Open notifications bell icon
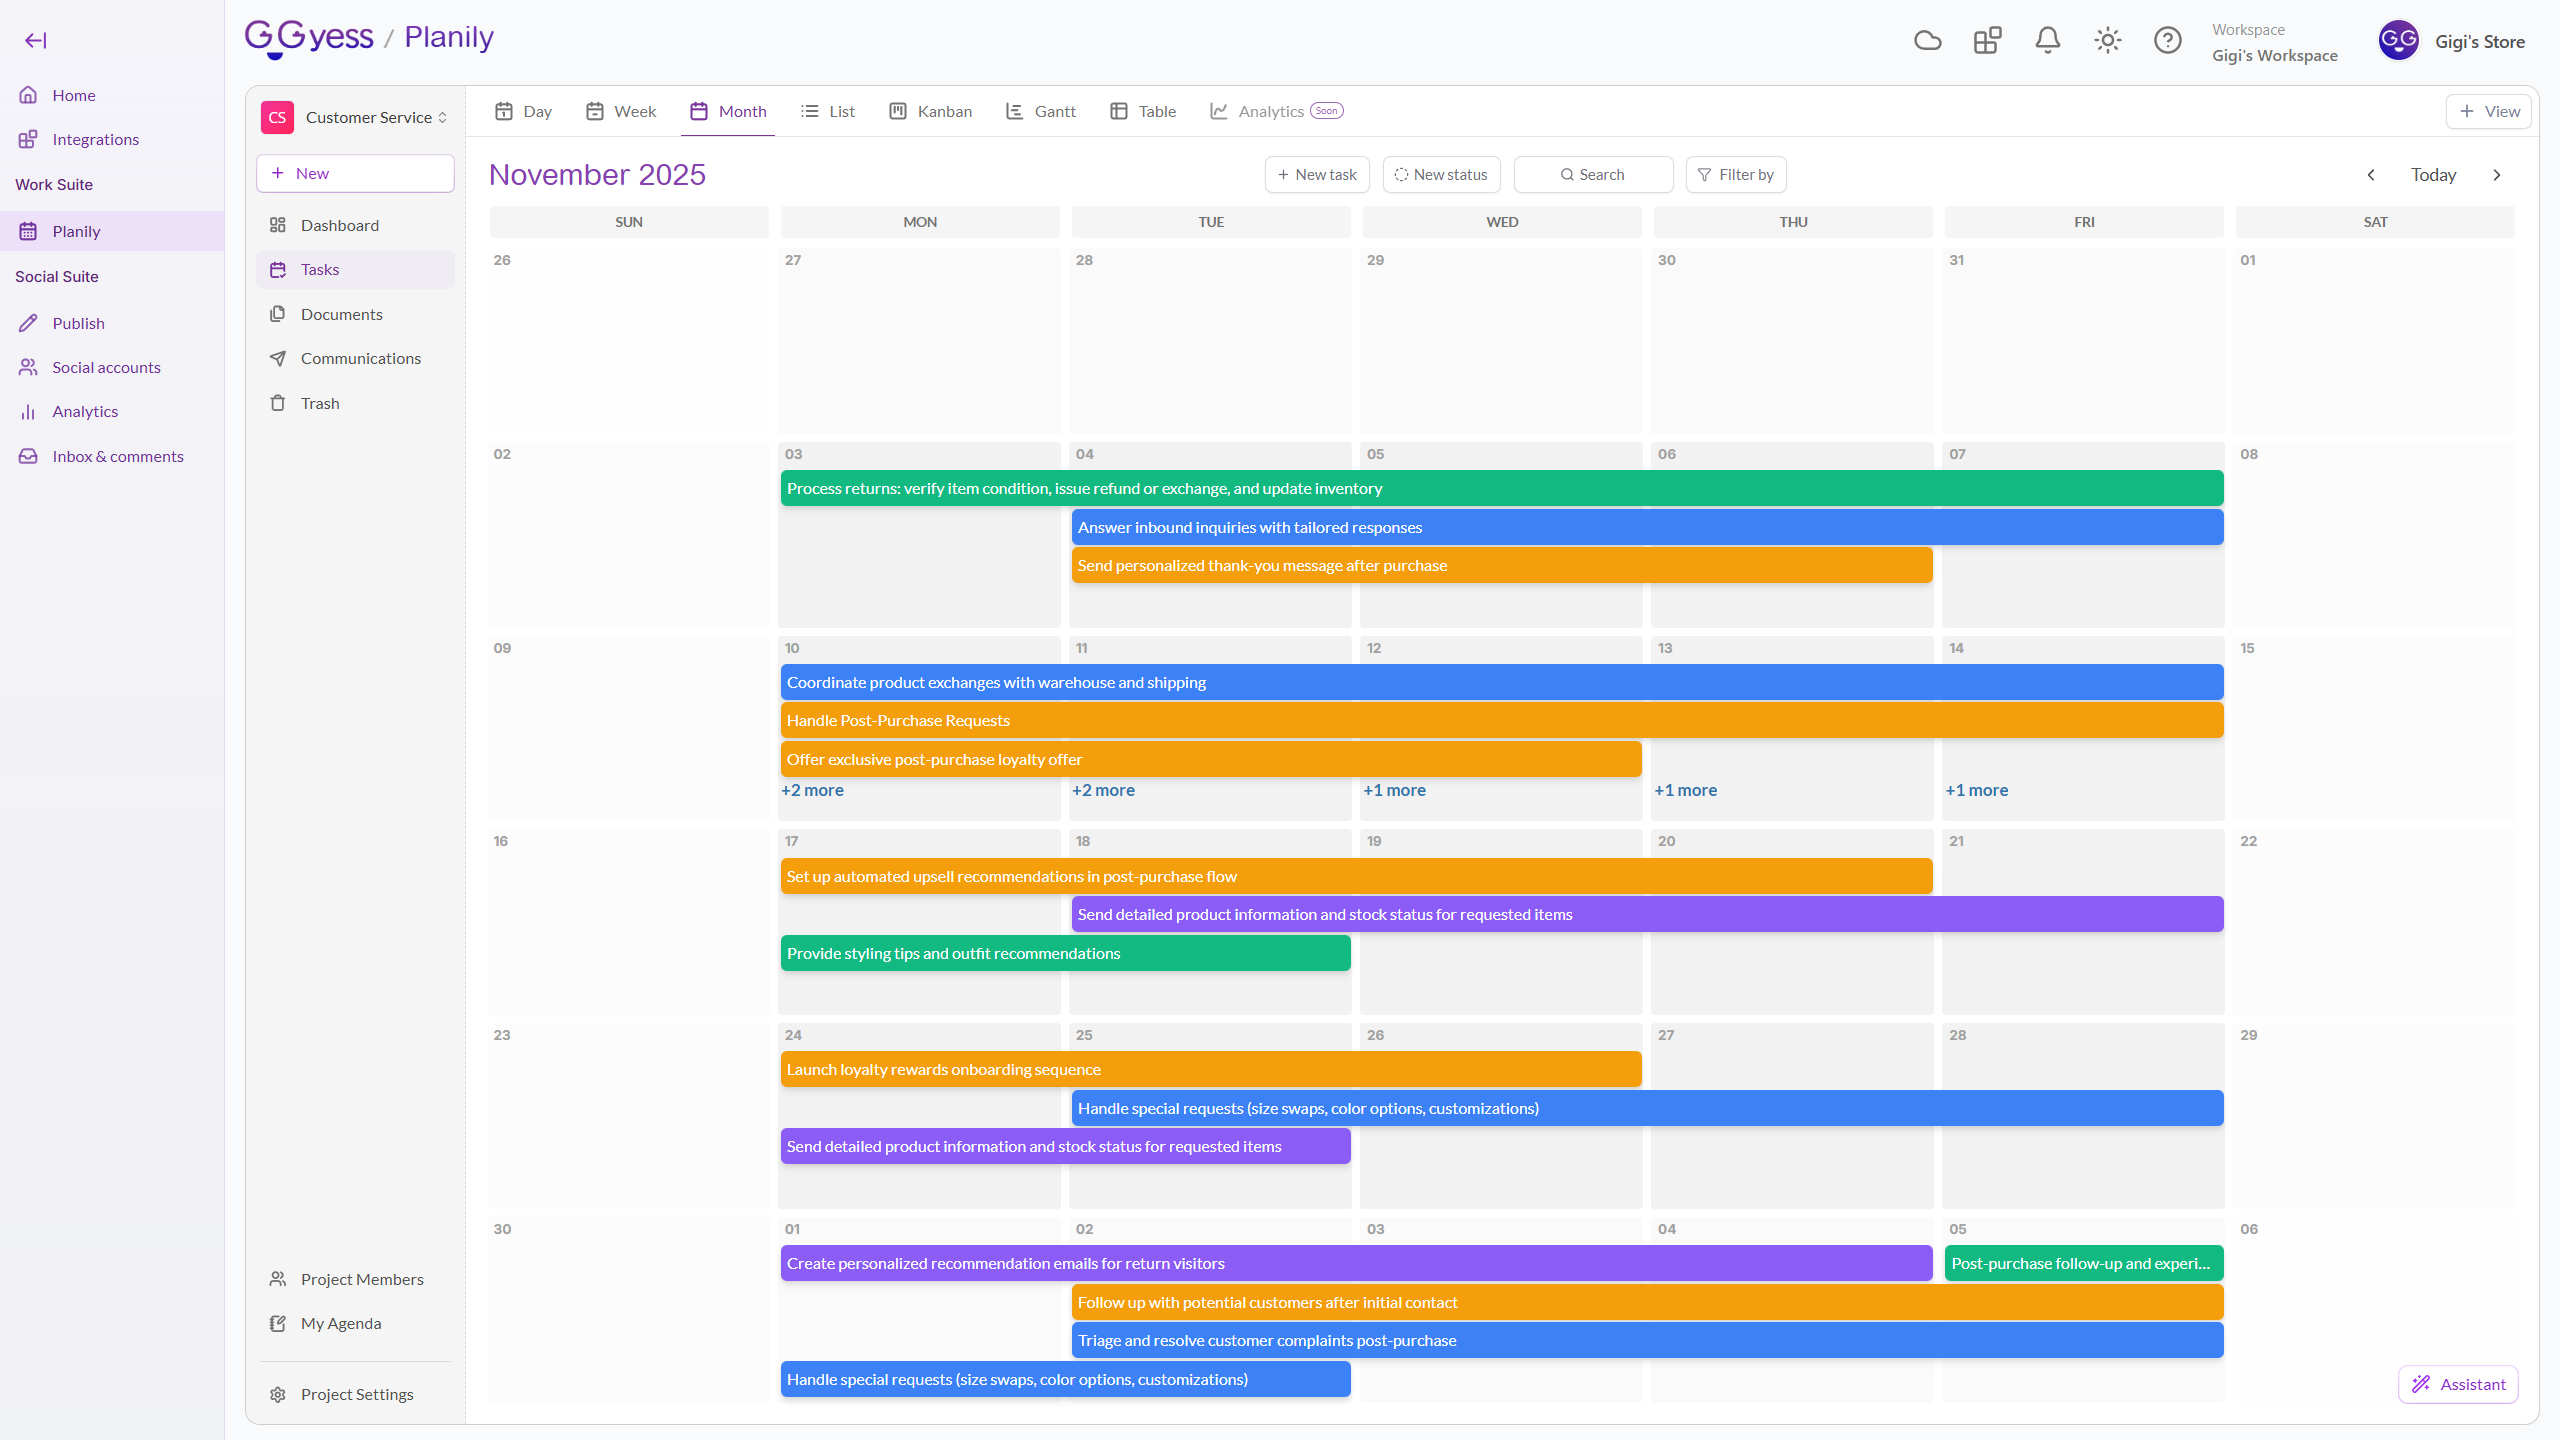Viewport: 2560px width, 1440px height. tap(2047, 40)
